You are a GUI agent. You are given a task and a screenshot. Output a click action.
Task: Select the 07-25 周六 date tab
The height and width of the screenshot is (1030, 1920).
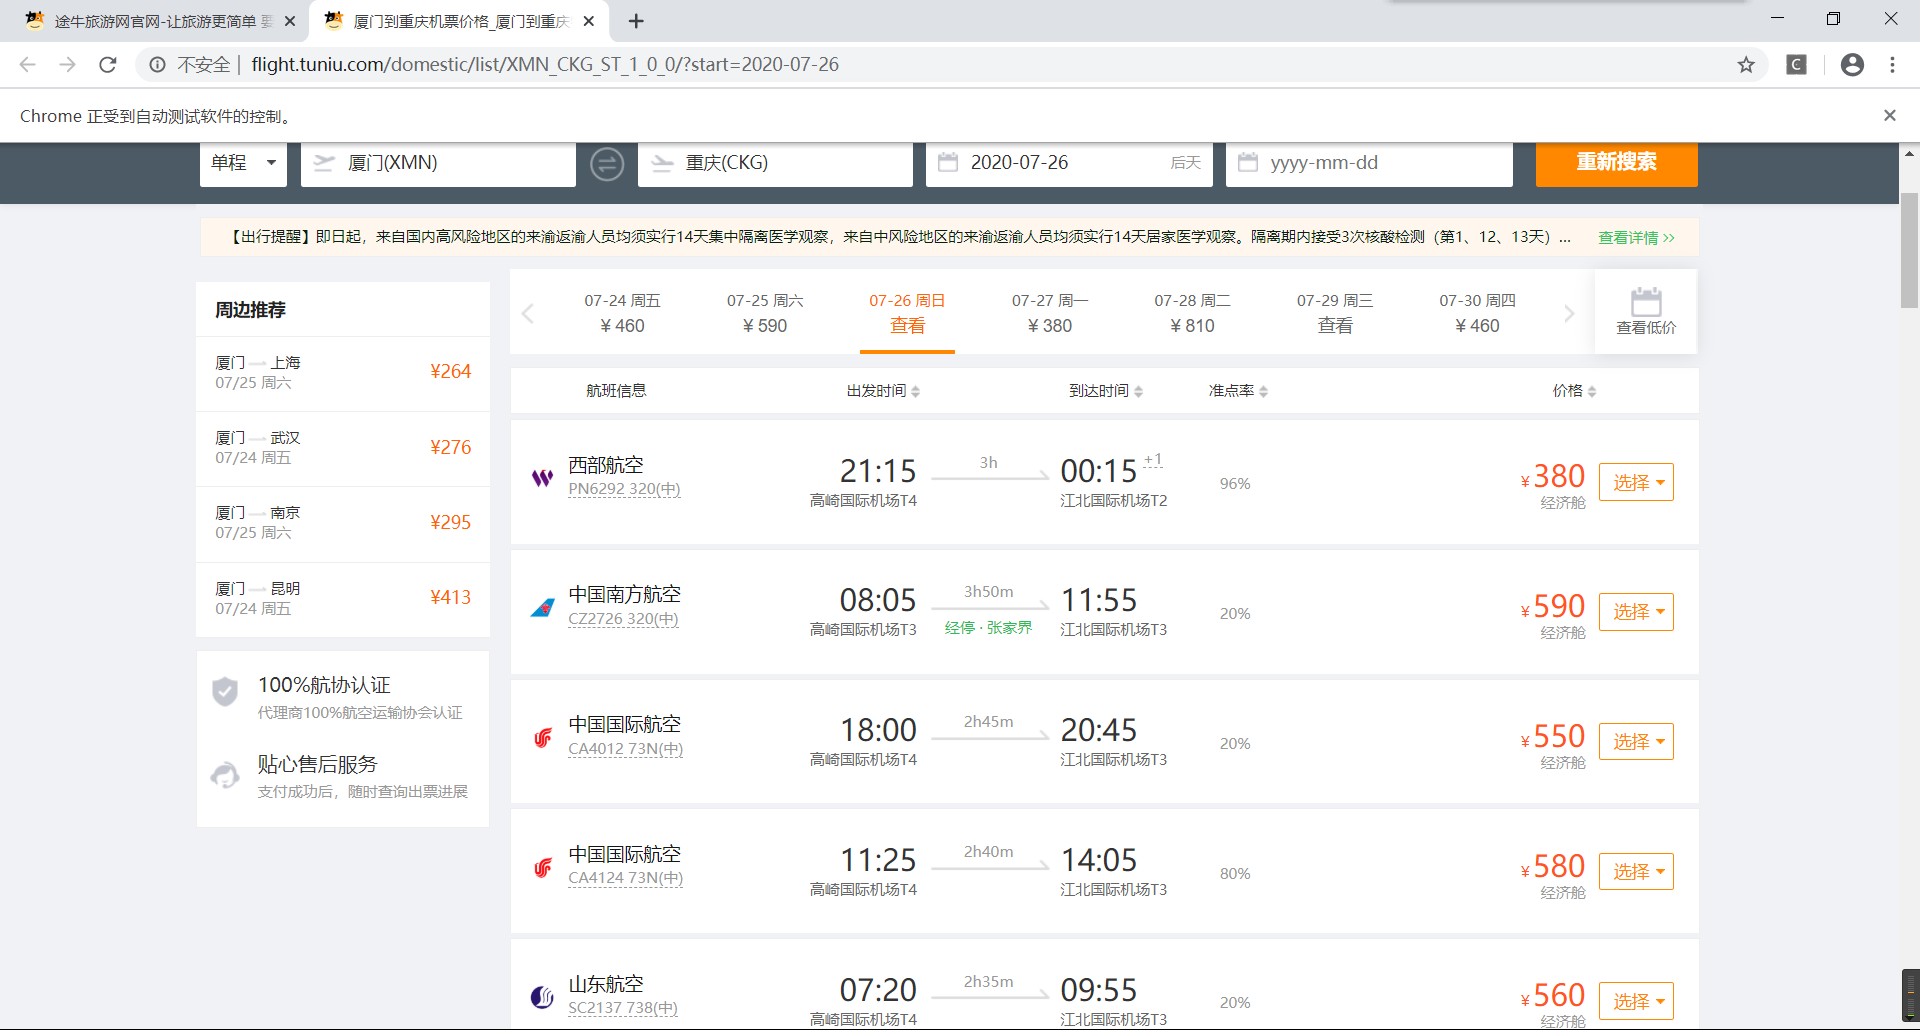click(x=765, y=313)
